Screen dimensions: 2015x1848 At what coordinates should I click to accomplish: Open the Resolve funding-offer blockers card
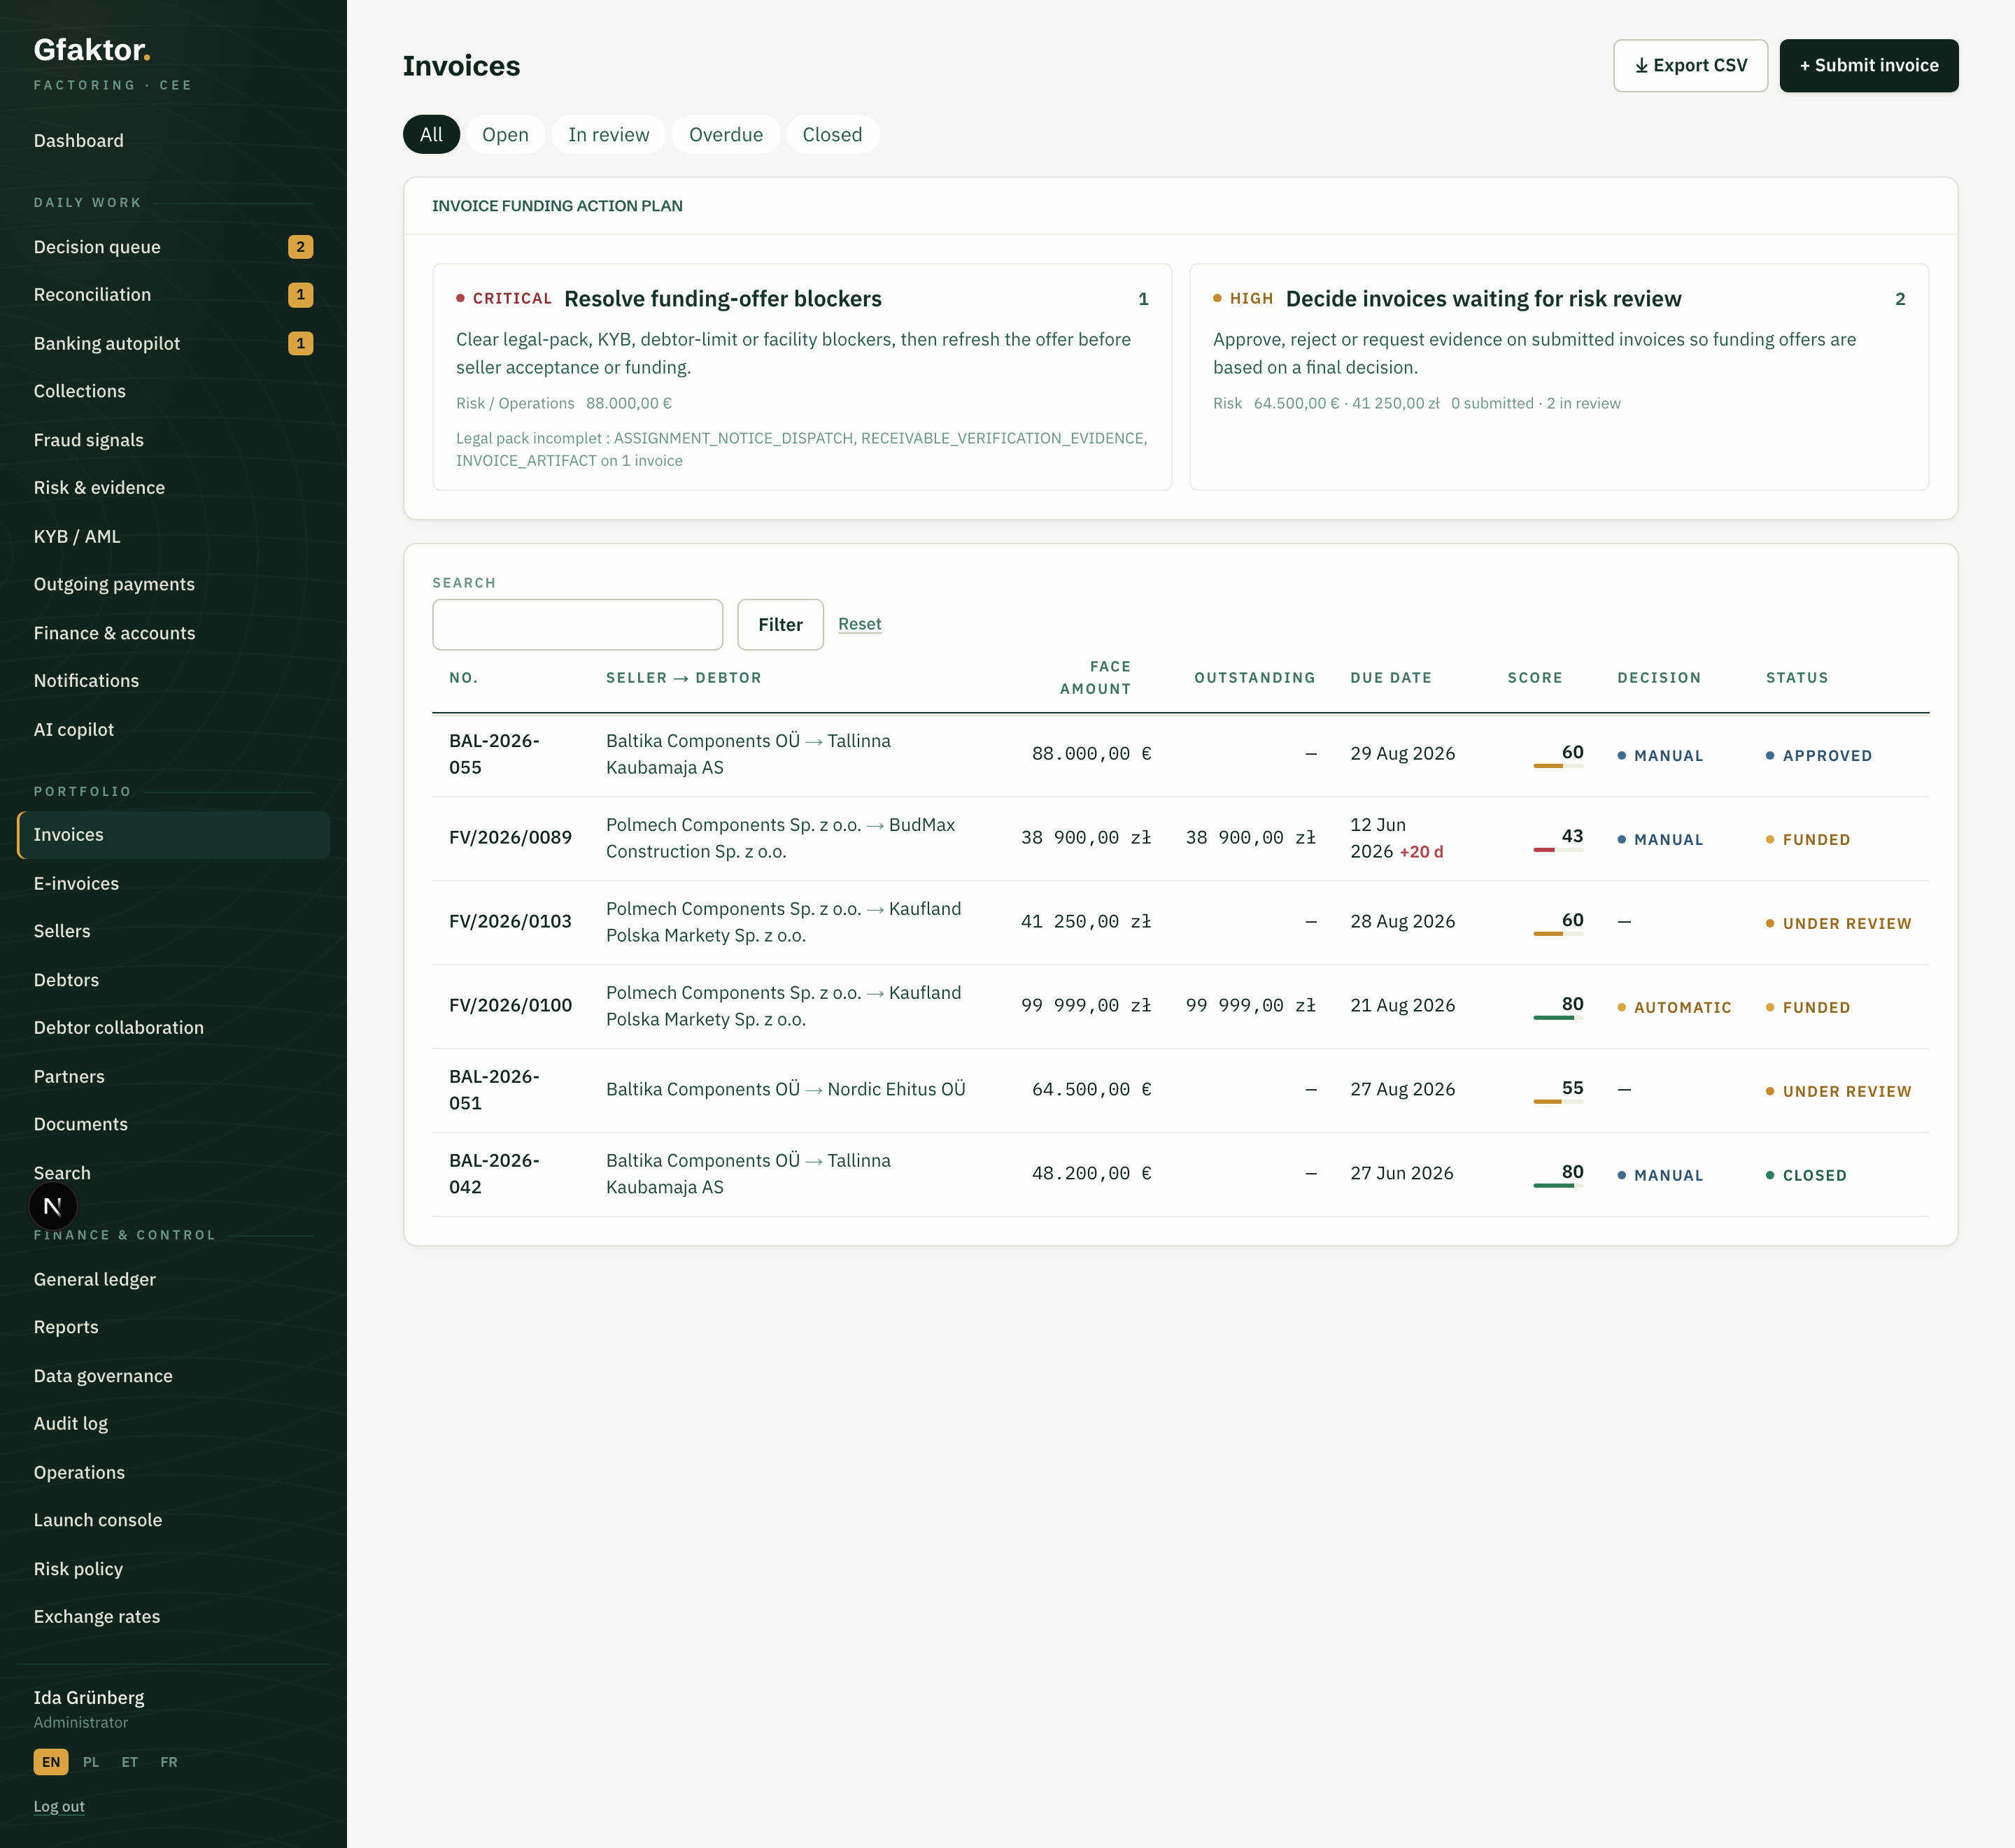point(802,377)
